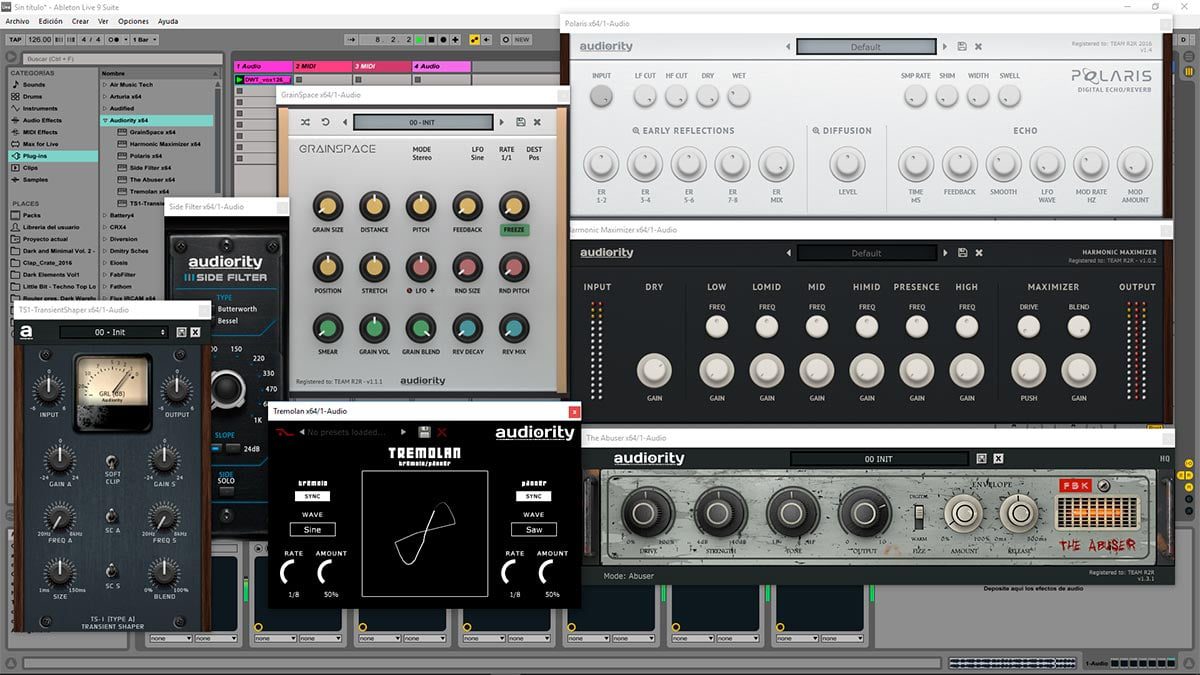Select the 1 Audio track header

[262, 66]
